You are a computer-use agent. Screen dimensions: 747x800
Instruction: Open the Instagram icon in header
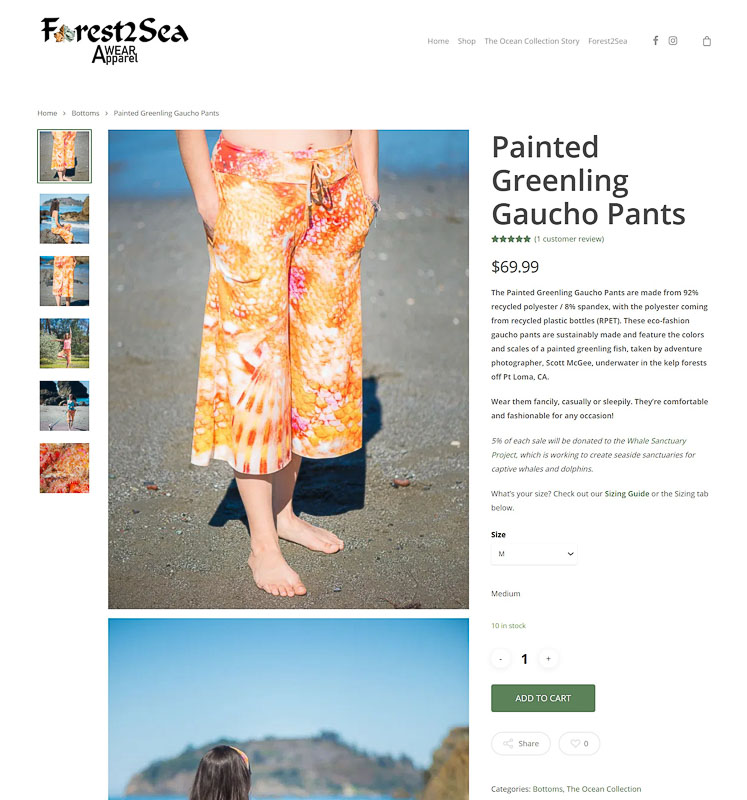pos(673,40)
